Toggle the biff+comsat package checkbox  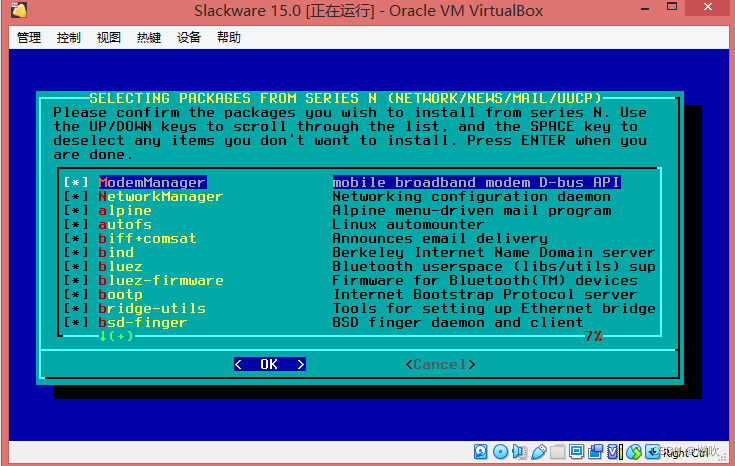(x=76, y=239)
